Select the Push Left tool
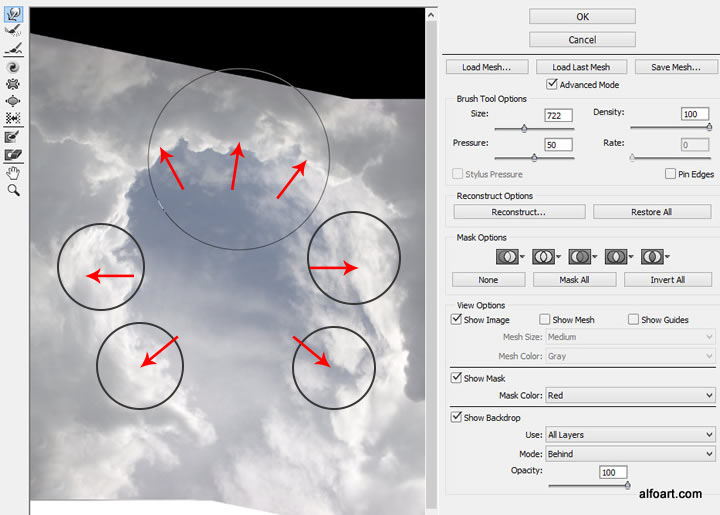 14,118
